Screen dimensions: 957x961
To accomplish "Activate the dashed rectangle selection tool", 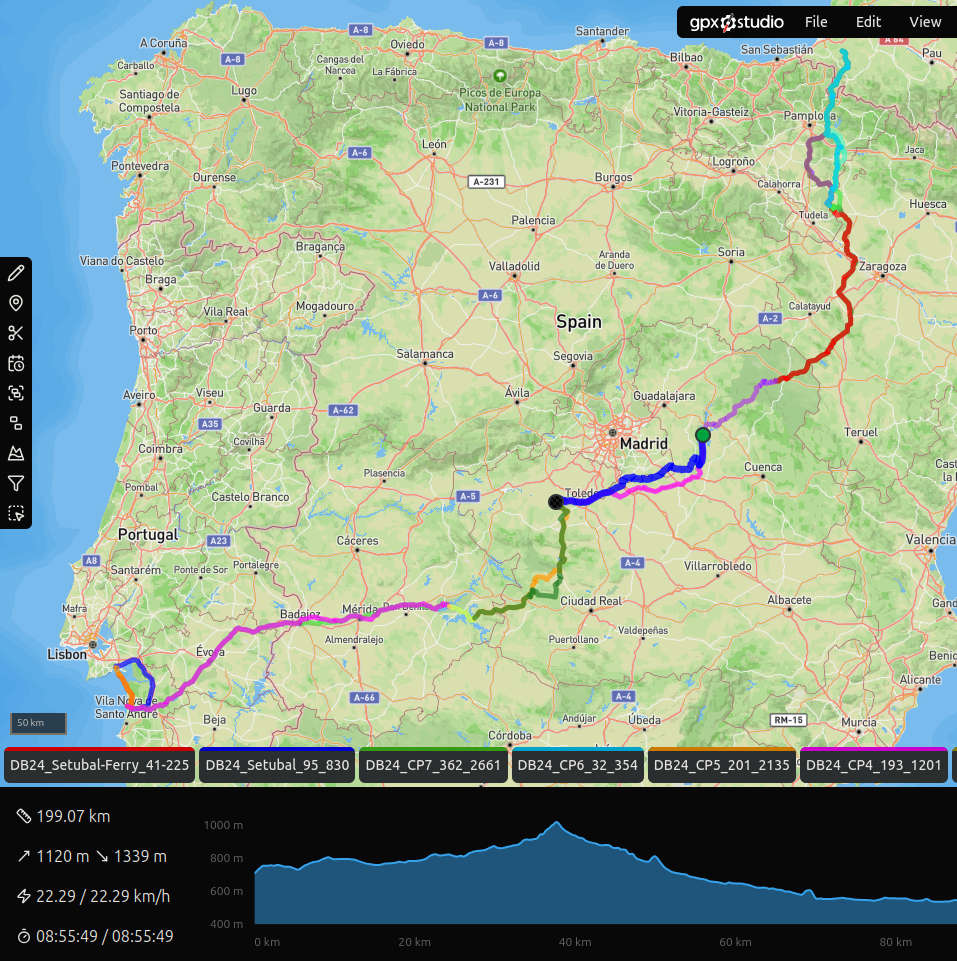I will pyautogui.click(x=15, y=513).
